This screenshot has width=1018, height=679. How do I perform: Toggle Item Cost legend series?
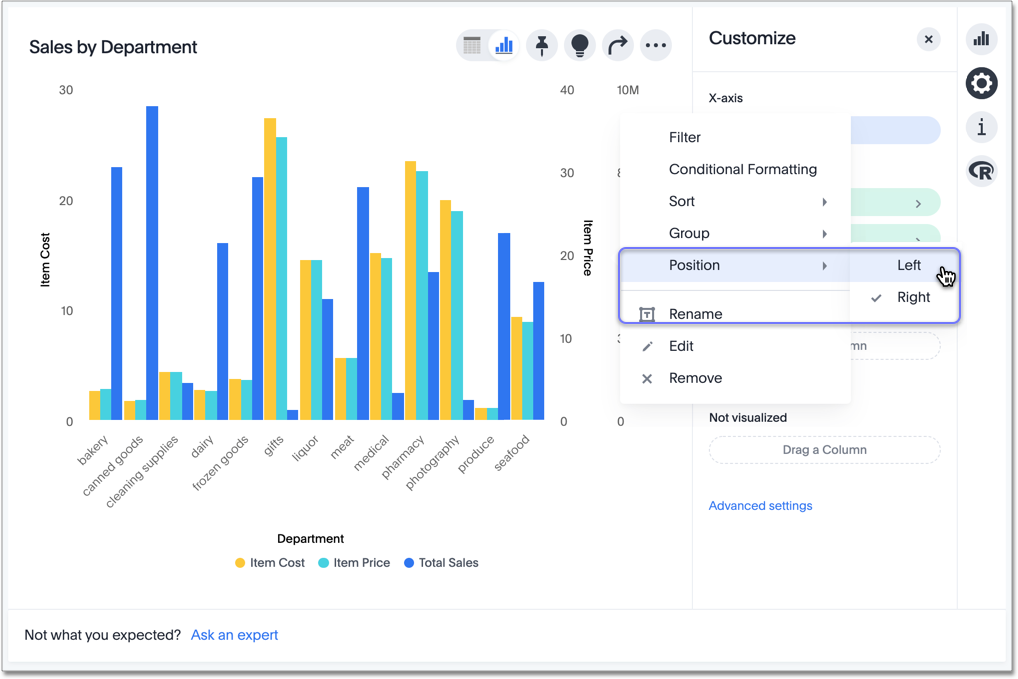[270, 563]
